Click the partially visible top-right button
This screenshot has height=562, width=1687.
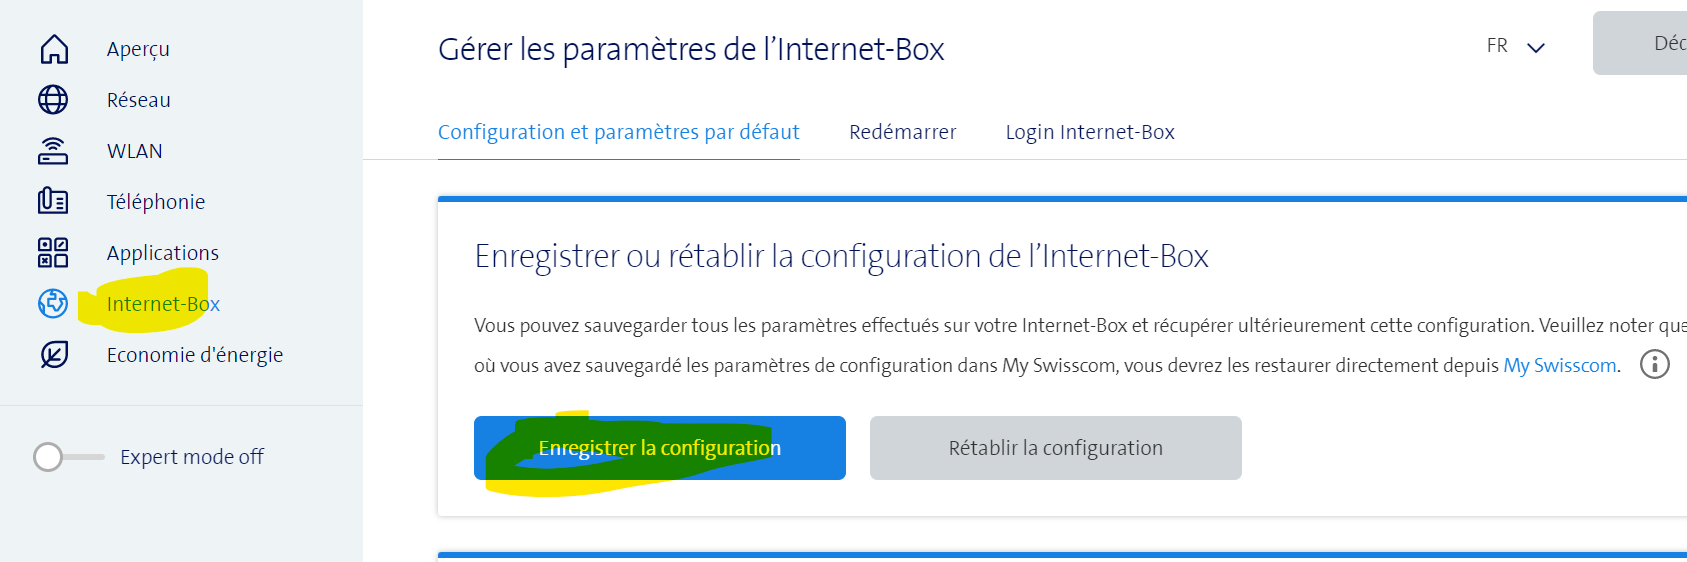pos(1645,43)
